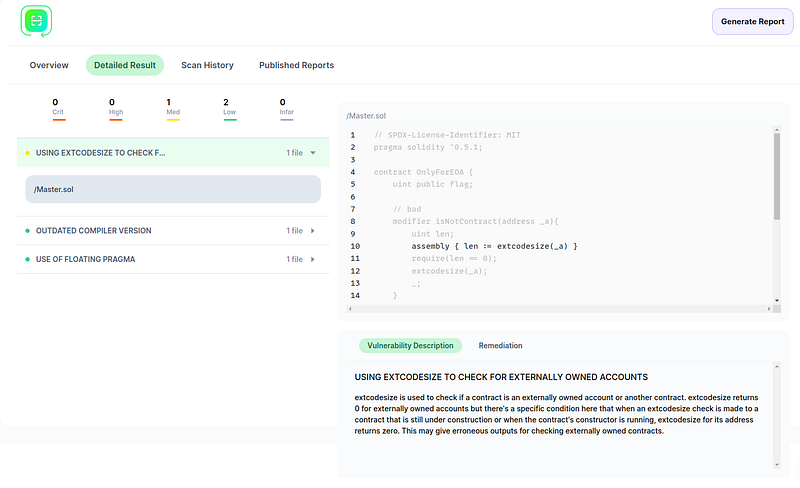Open the Remediation tab

(500, 345)
